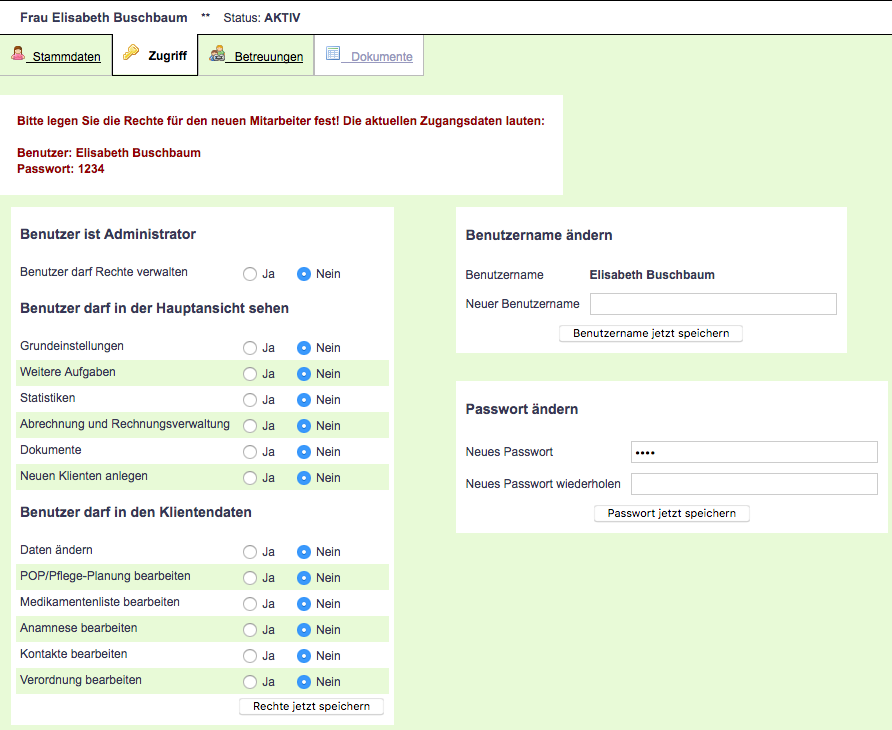Click the Stammdaten person icon

coord(18,54)
